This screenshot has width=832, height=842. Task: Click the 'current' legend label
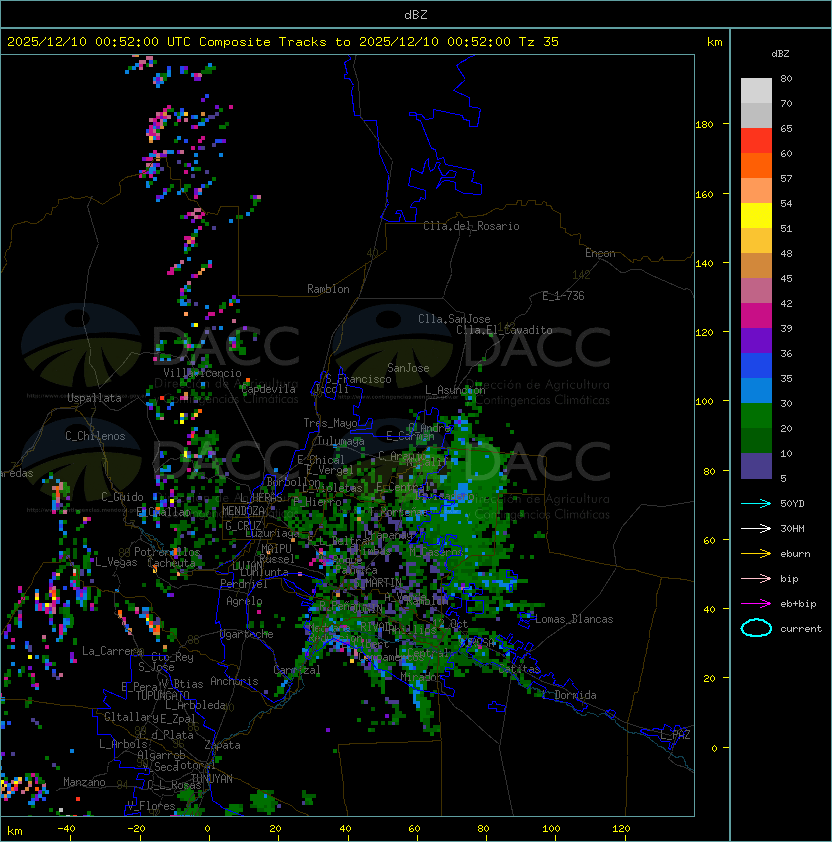801,629
